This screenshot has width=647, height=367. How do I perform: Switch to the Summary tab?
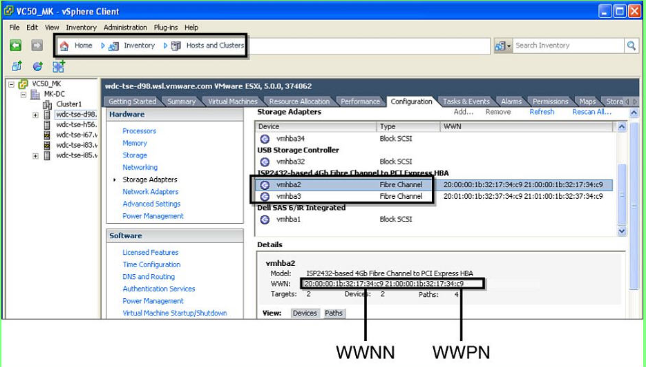[x=181, y=102]
